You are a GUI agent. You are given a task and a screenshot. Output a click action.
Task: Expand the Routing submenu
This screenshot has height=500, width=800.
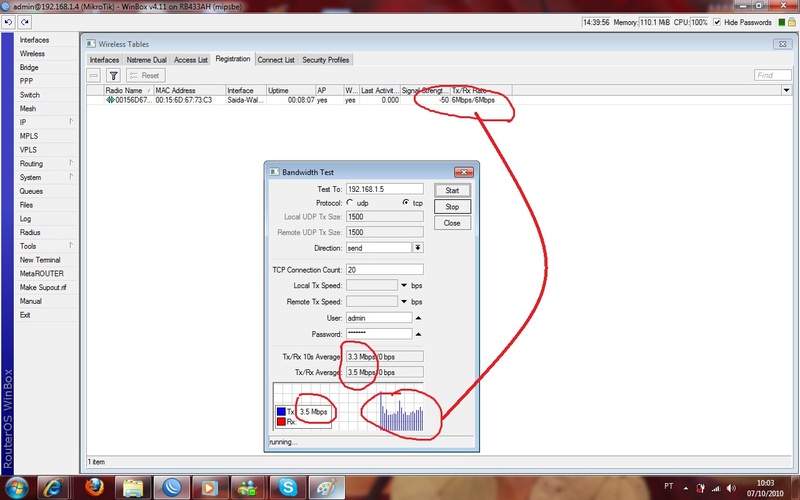coord(71,163)
